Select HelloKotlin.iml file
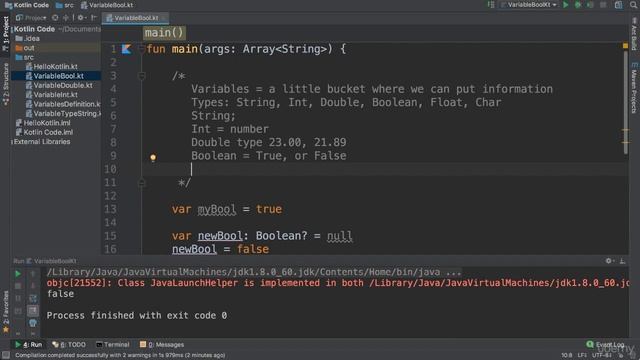Viewport: 640px width, 360px height. [43, 123]
